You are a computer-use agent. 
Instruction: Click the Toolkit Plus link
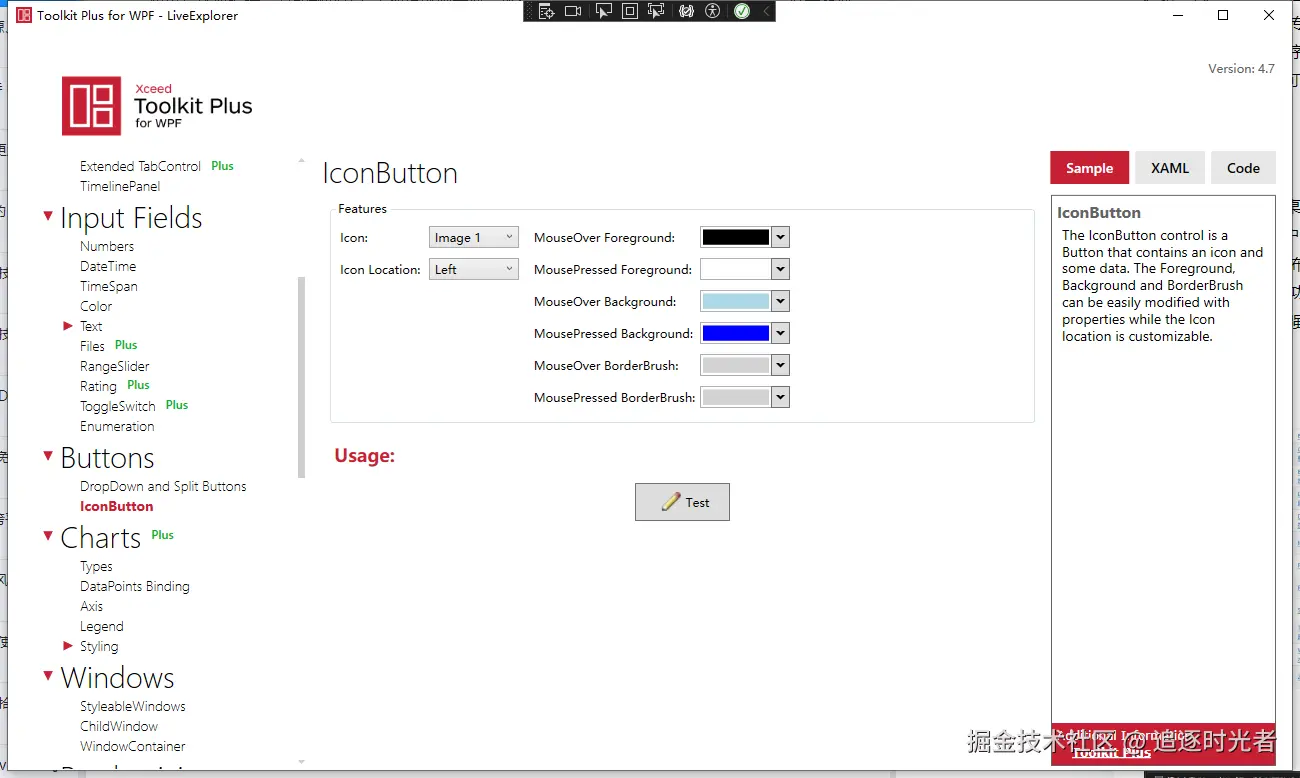1112,752
